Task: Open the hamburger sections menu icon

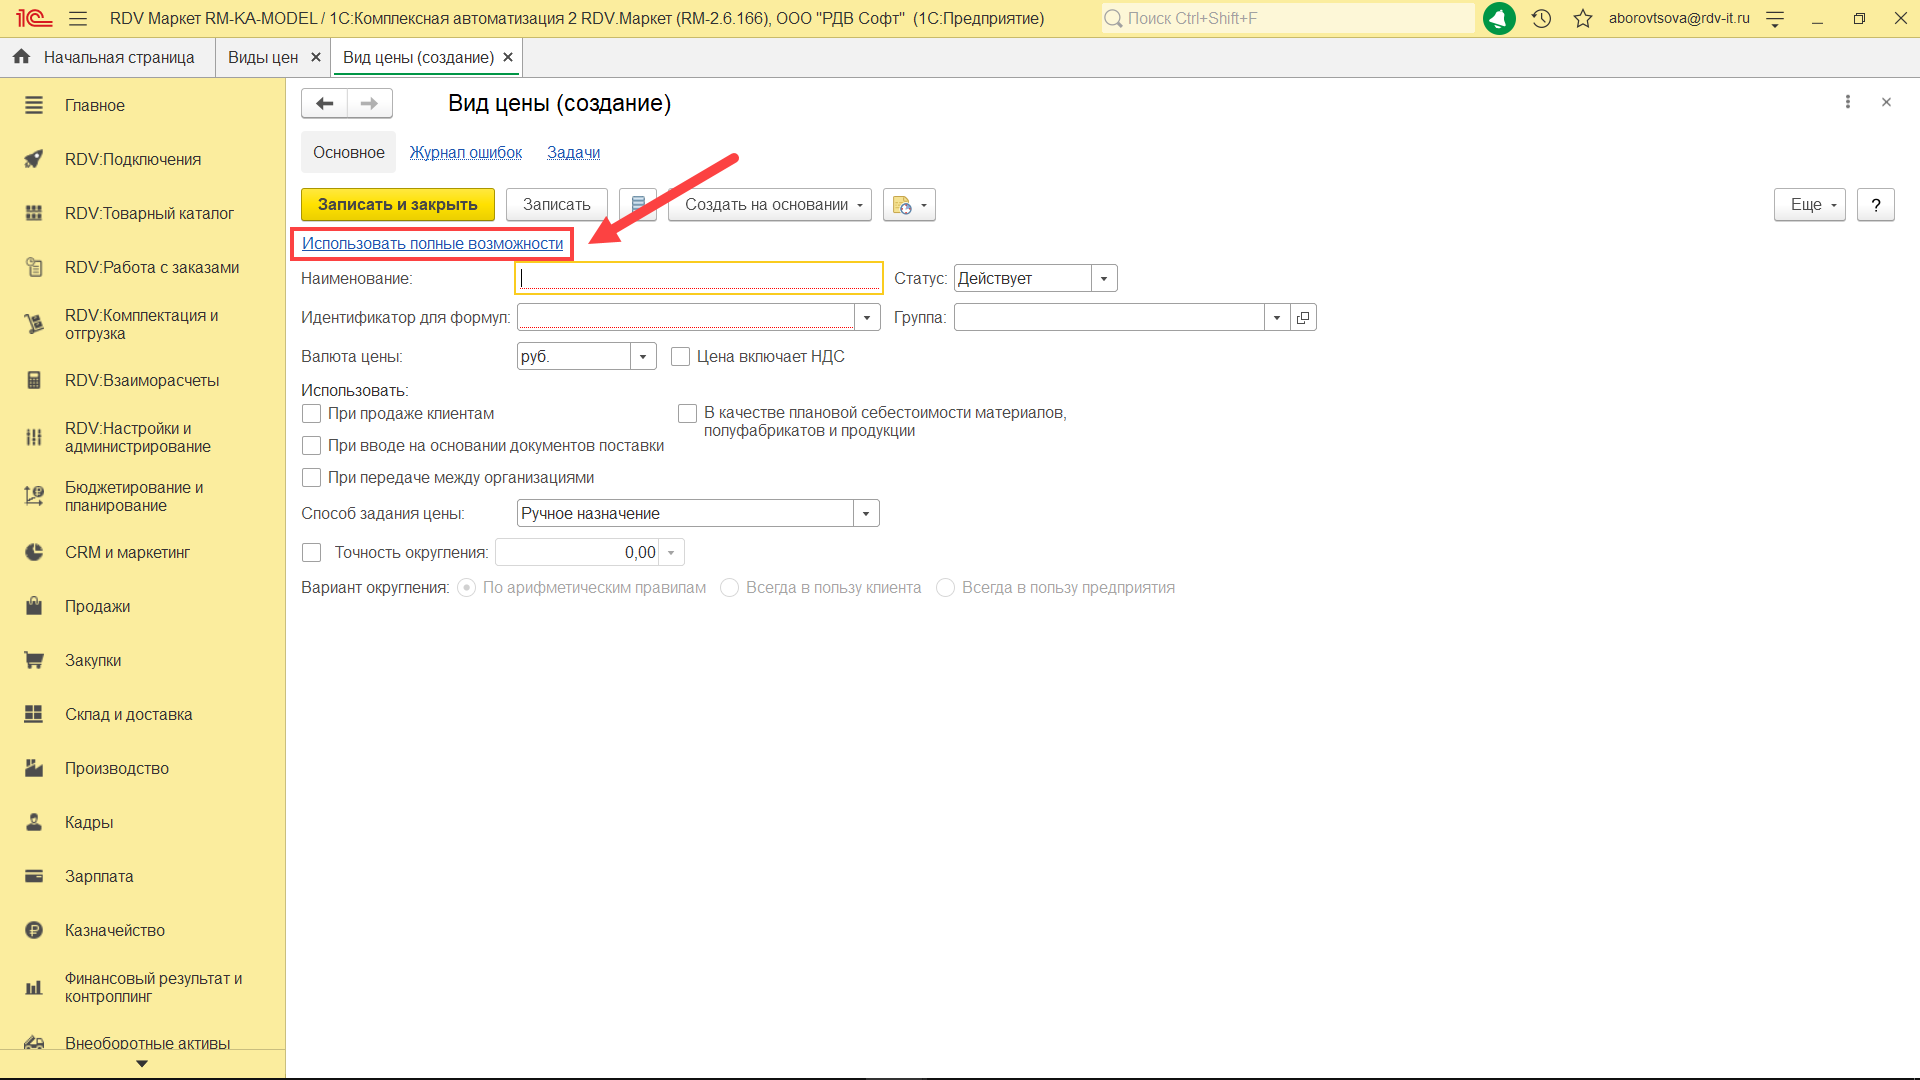Action: (x=78, y=18)
